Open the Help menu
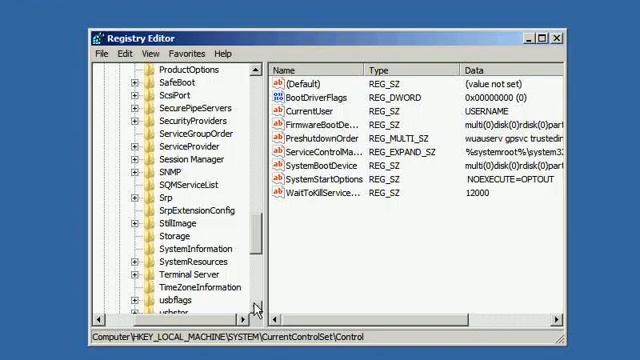 point(223,54)
